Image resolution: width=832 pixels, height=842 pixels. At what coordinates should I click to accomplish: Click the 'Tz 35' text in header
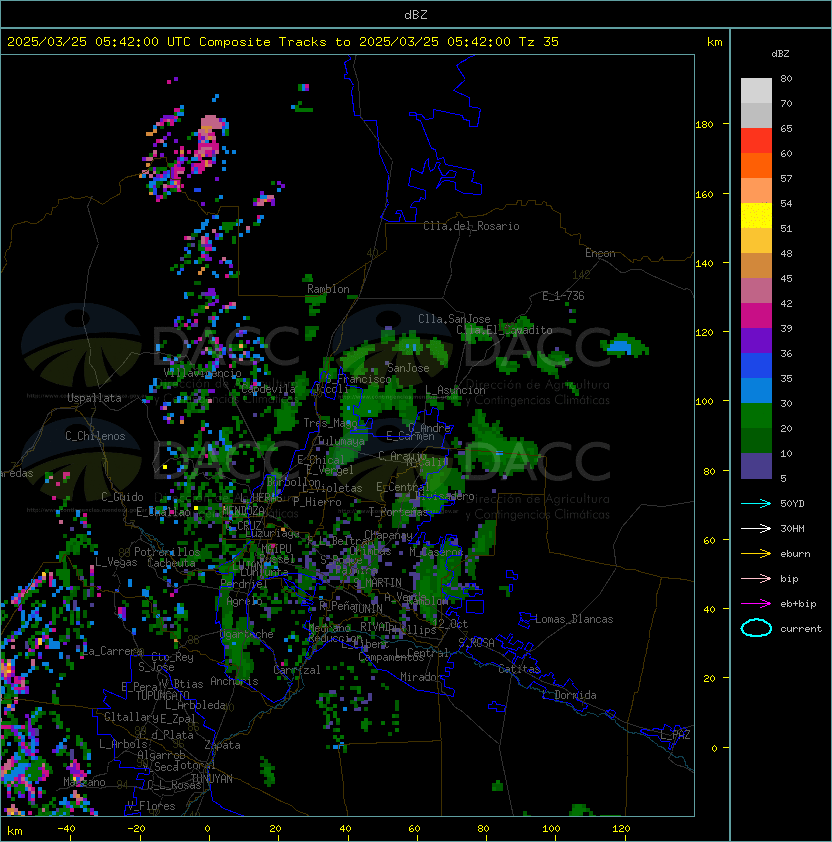click(539, 42)
